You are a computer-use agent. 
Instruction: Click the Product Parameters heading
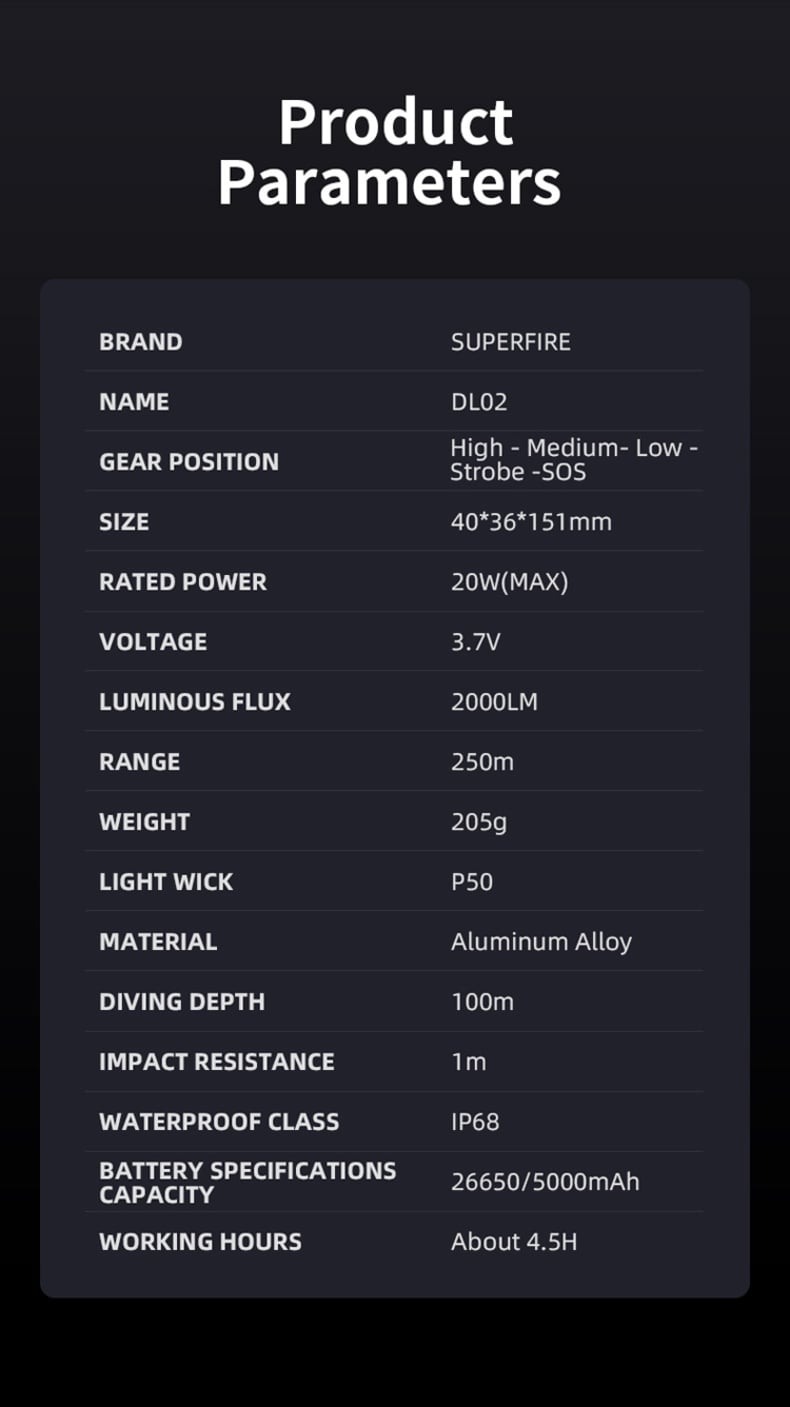pyautogui.click(x=390, y=152)
